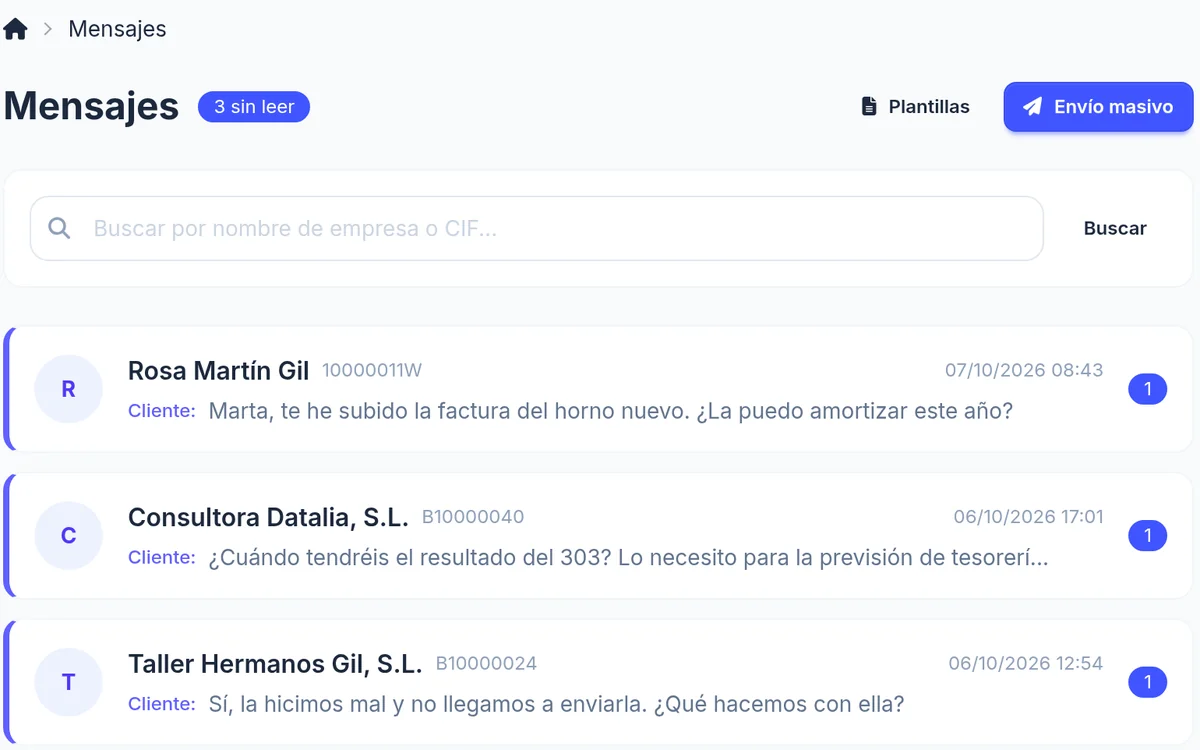Focus the company name or CIF search field
The width and height of the screenshot is (1200, 750).
coord(537,228)
